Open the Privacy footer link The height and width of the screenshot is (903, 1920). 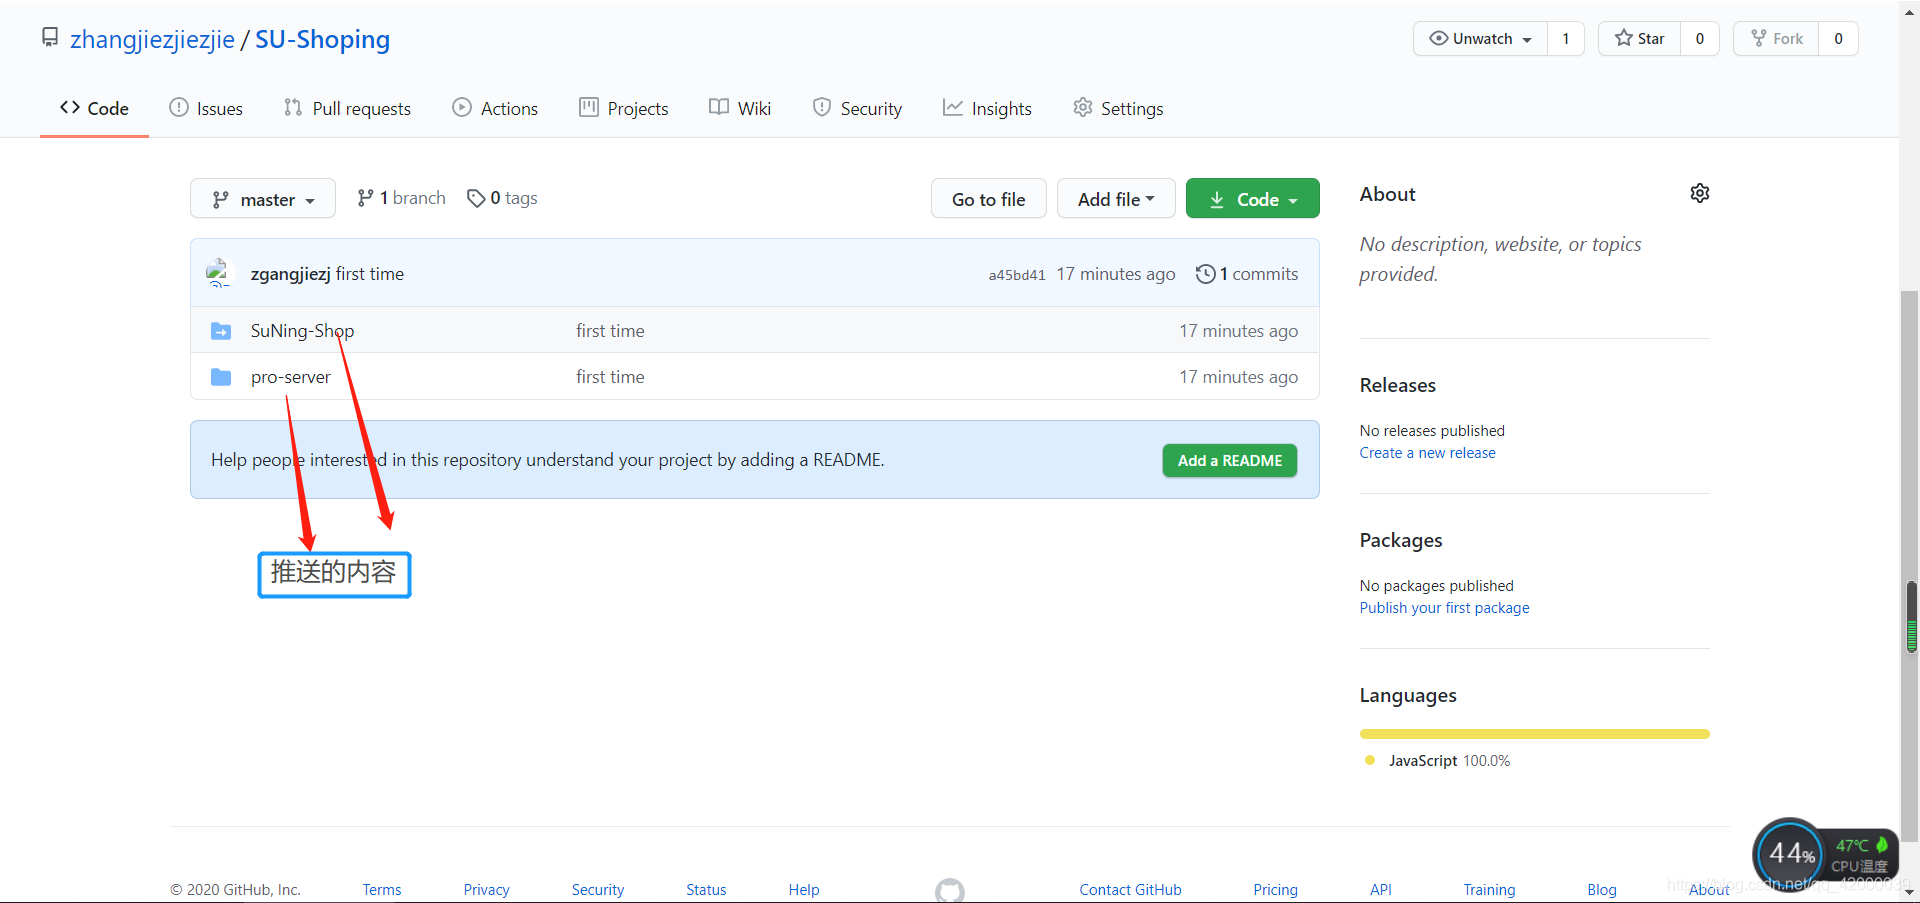(486, 890)
